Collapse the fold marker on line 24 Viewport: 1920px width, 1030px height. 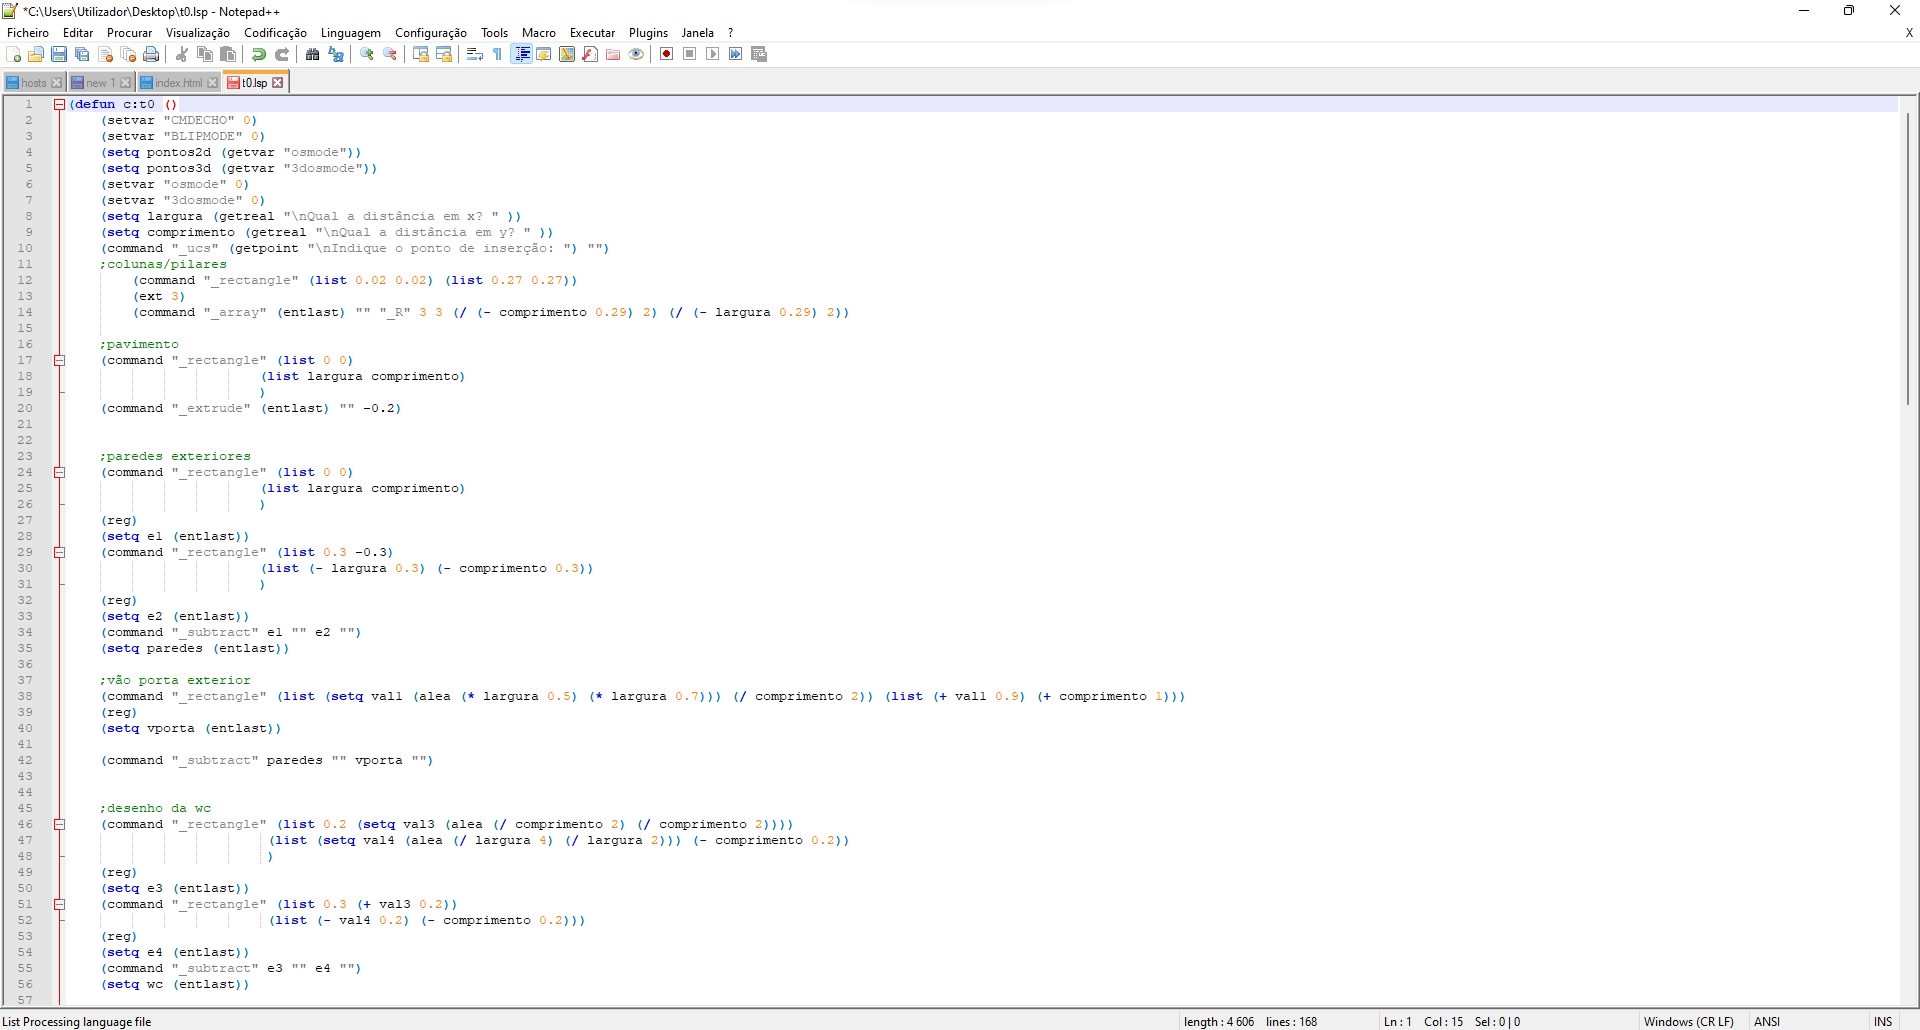(60, 472)
